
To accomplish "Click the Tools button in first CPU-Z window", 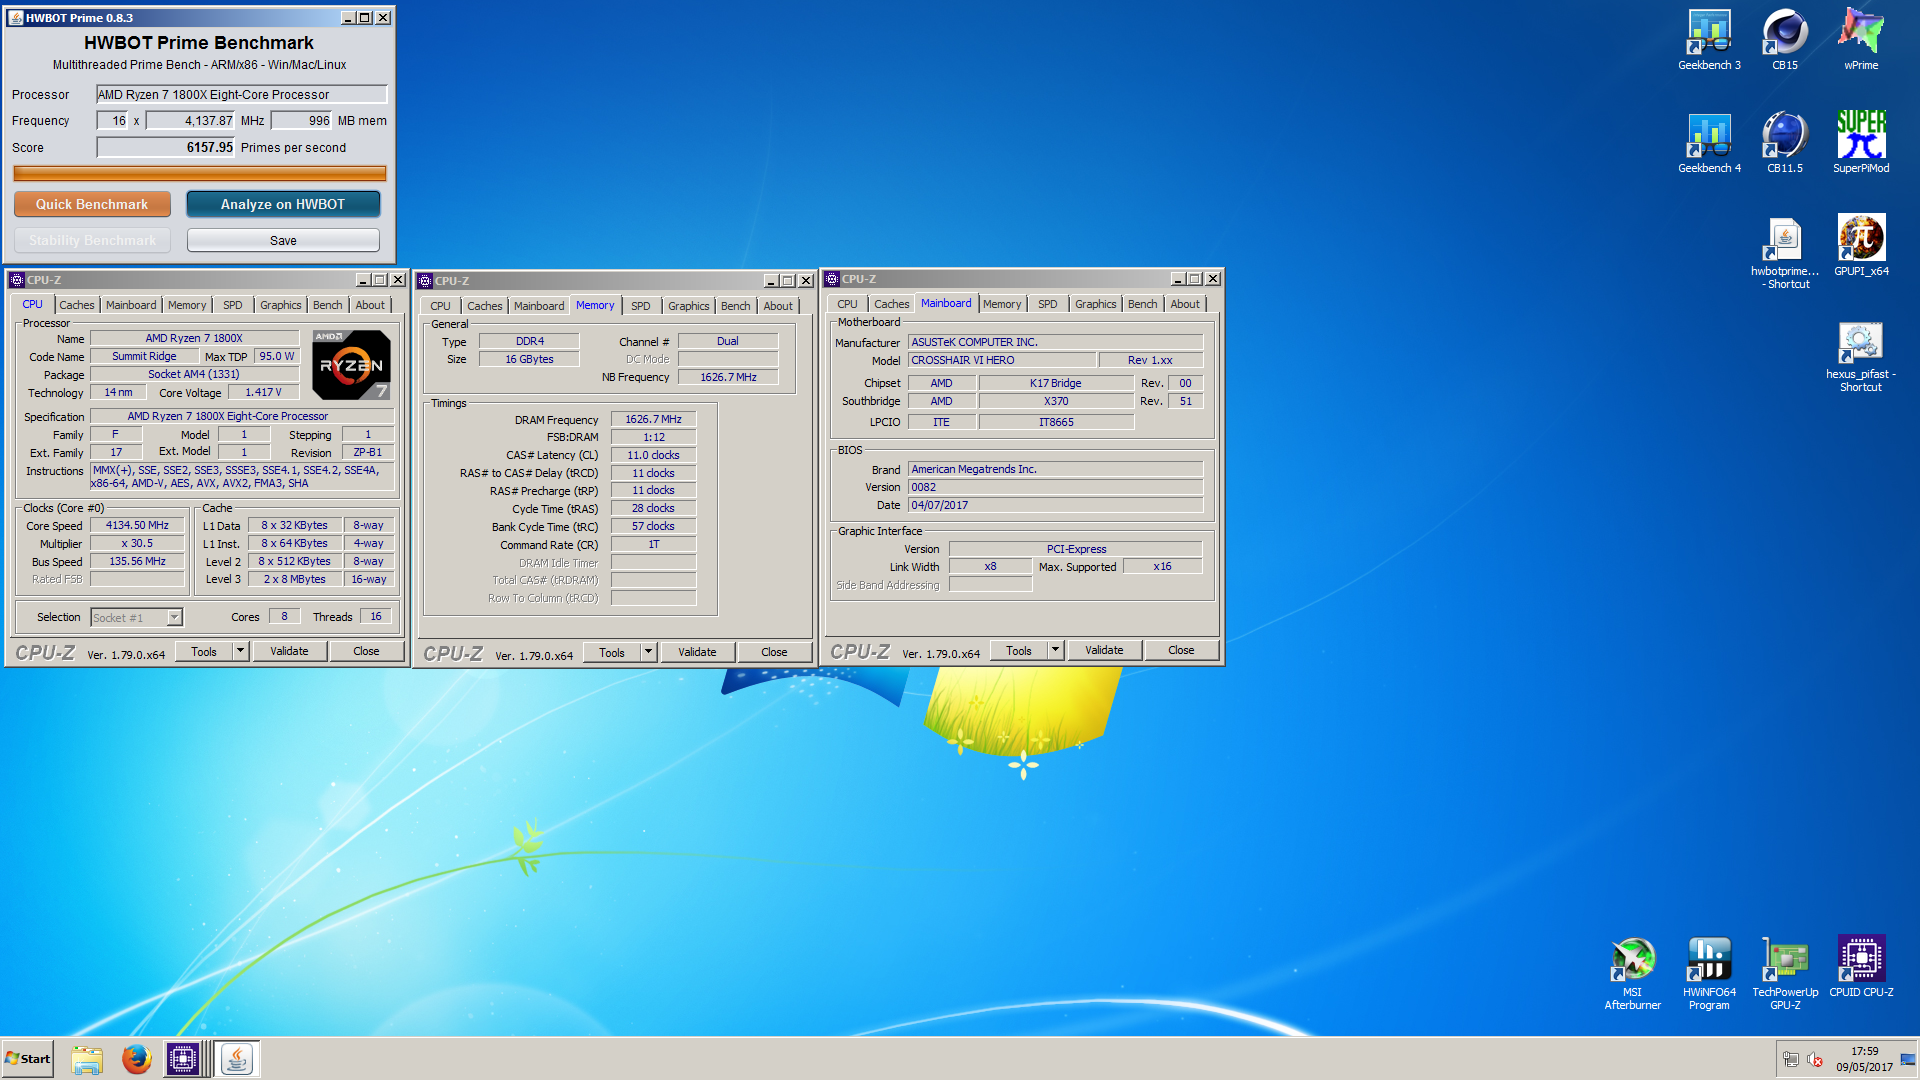I will click(x=204, y=651).
